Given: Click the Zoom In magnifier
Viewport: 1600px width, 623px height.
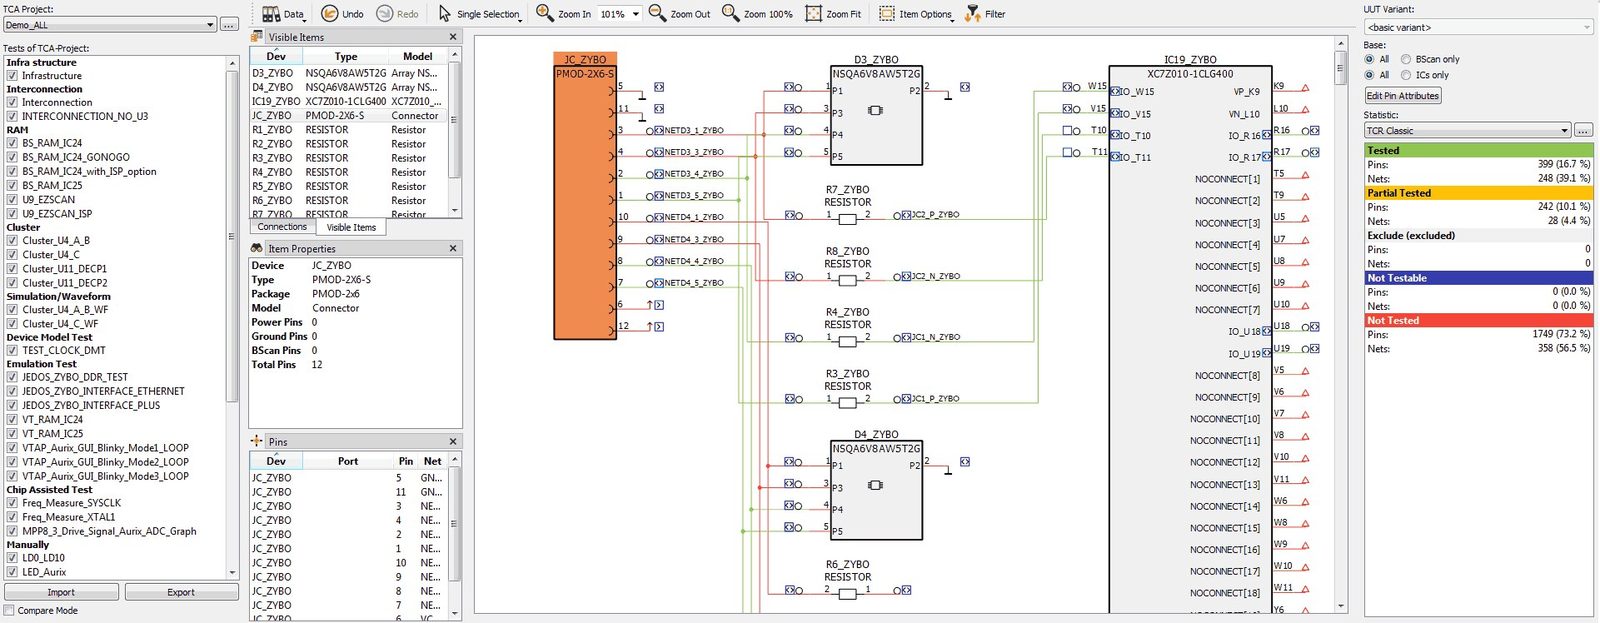Looking at the screenshot, I should coord(544,13).
